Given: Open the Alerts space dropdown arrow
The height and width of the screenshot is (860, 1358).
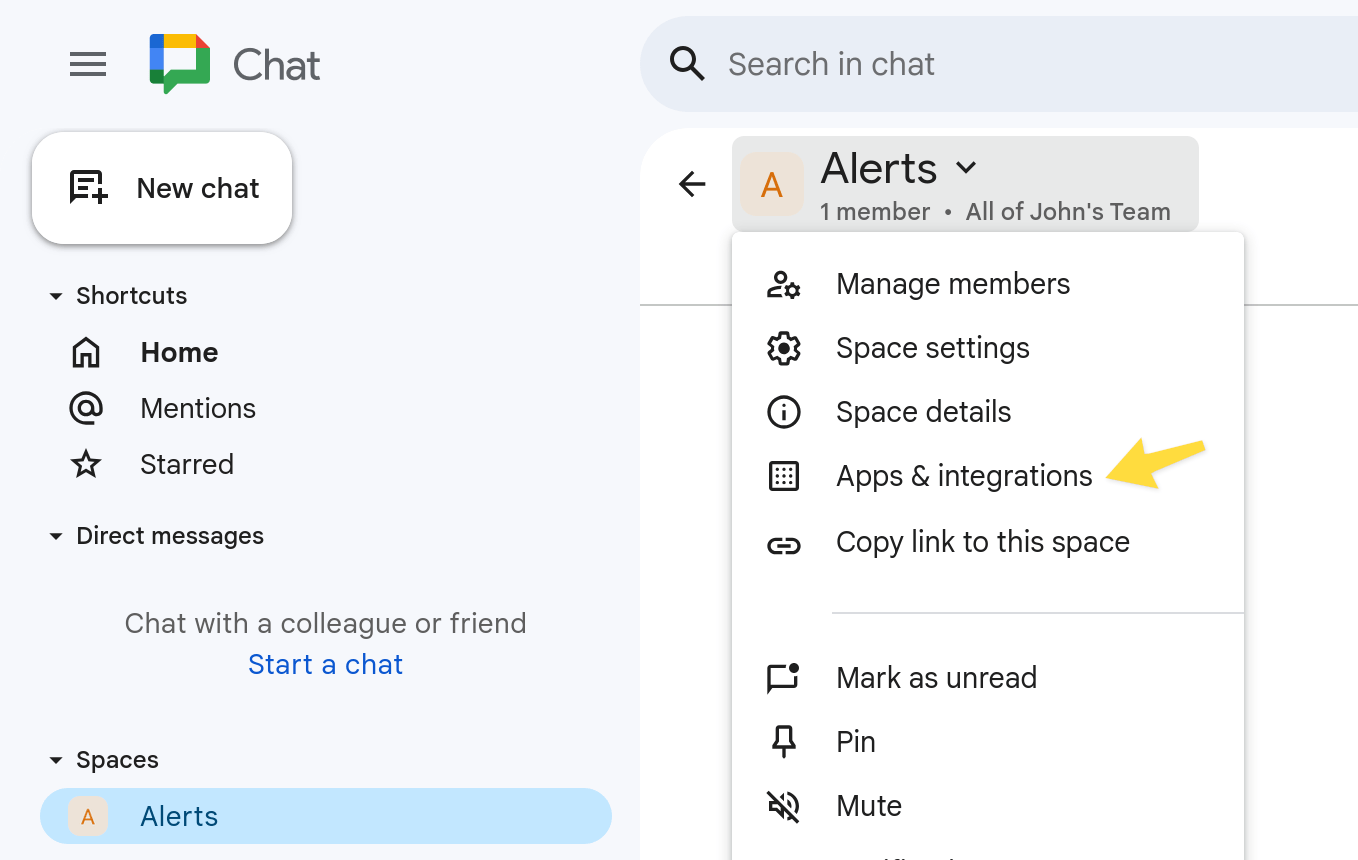Looking at the screenshot, I should click(966, 168).
